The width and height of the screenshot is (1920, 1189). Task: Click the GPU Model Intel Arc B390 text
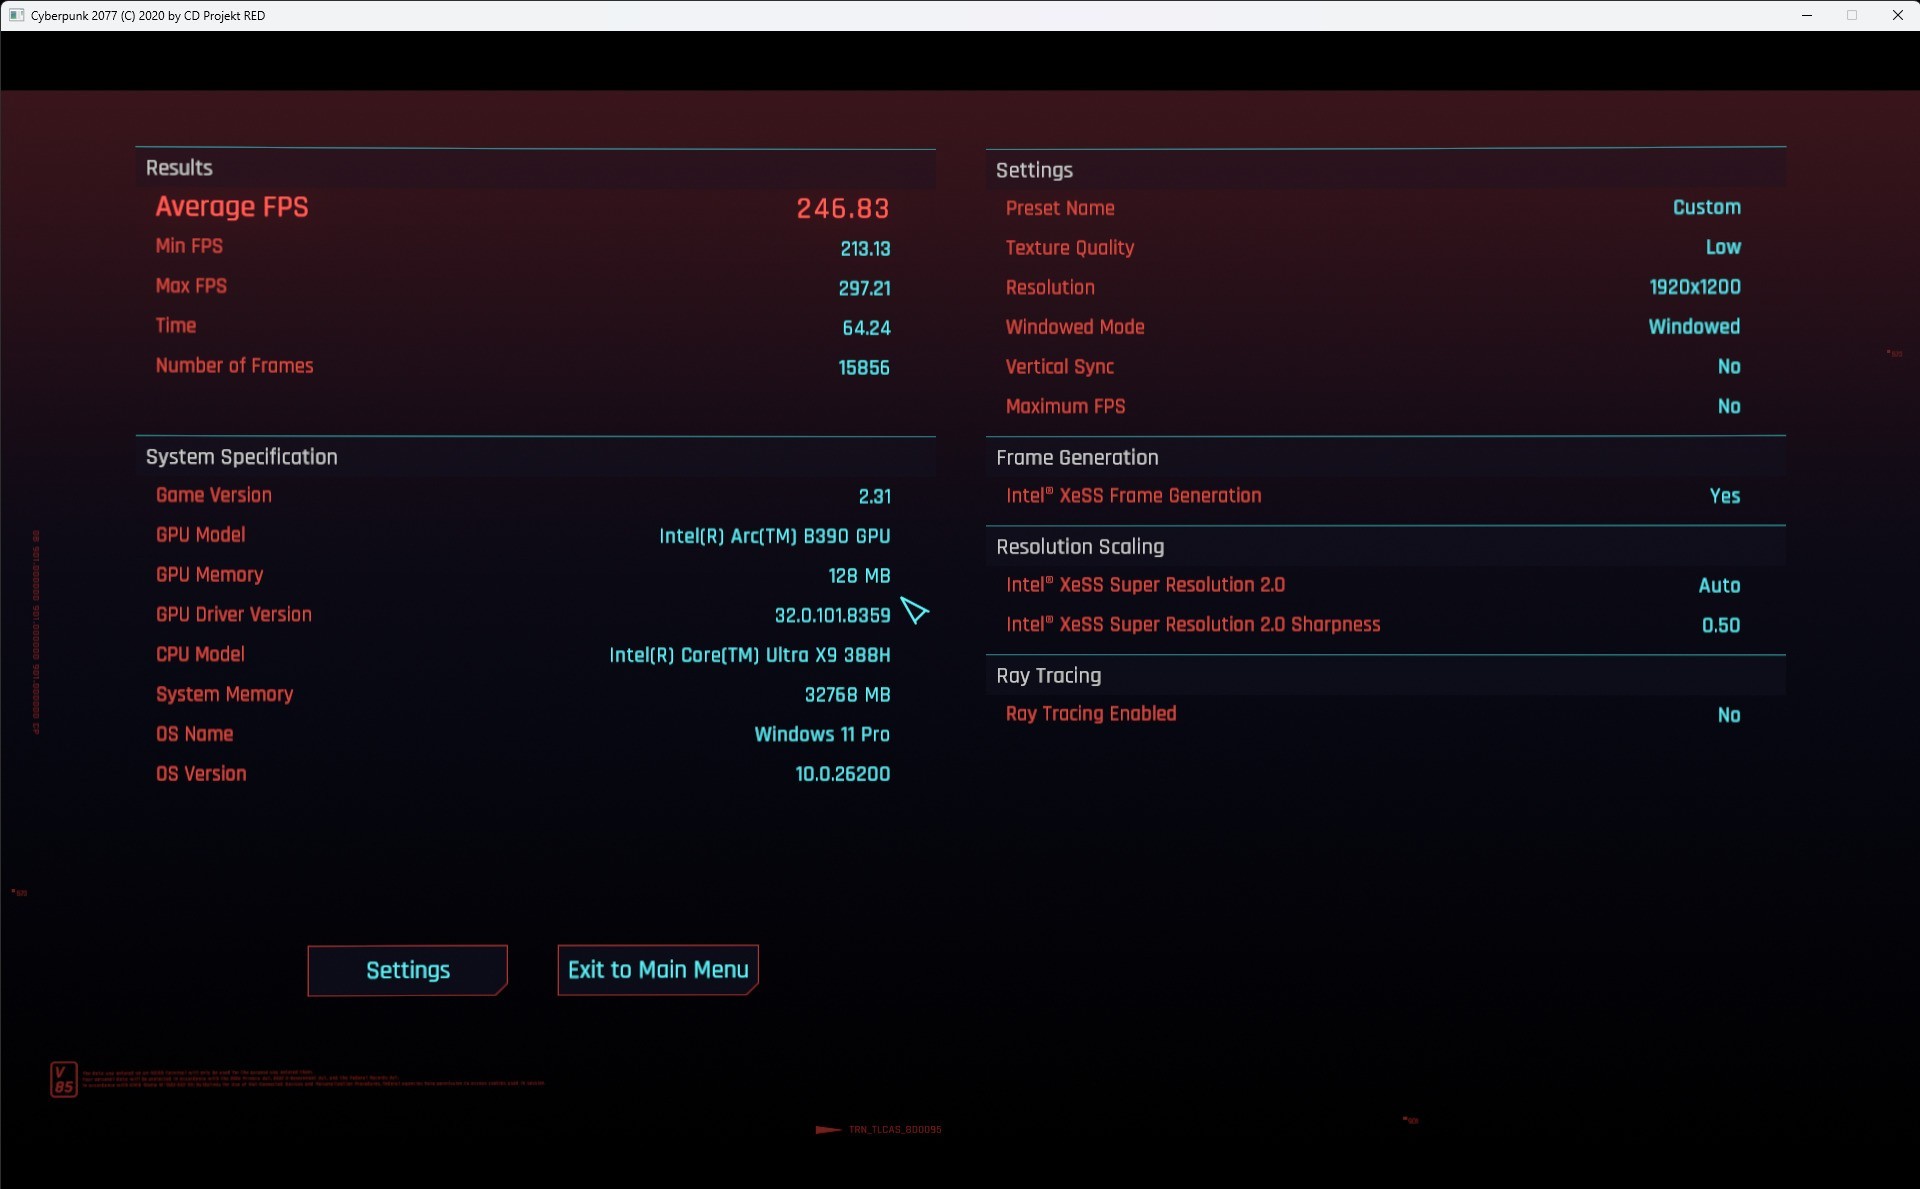click(774, 536)
